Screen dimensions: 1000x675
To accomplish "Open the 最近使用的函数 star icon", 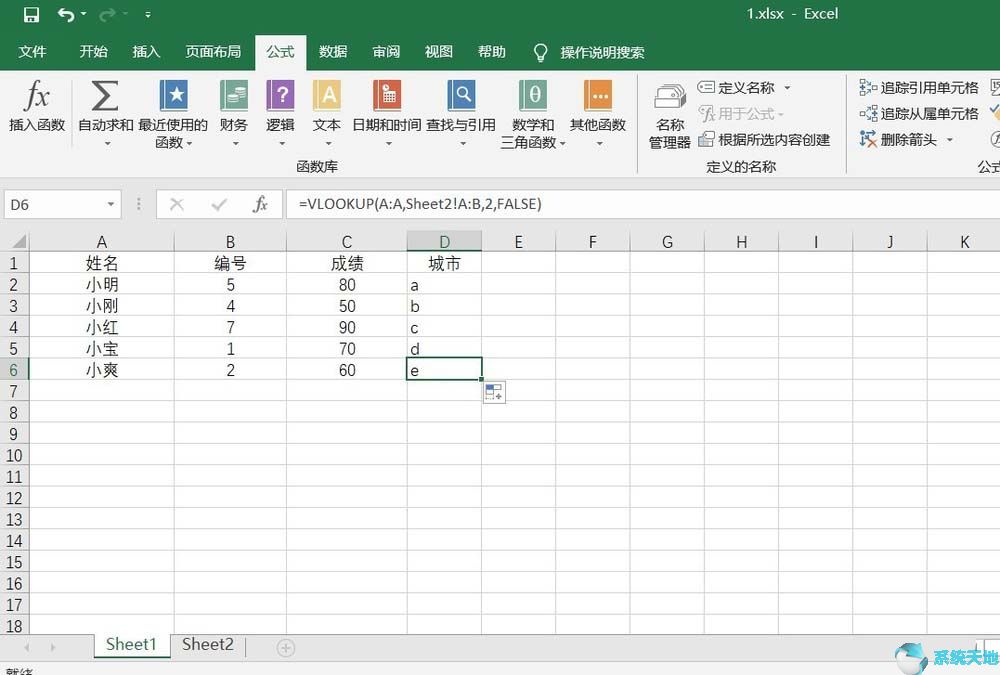I will [173, 96].
